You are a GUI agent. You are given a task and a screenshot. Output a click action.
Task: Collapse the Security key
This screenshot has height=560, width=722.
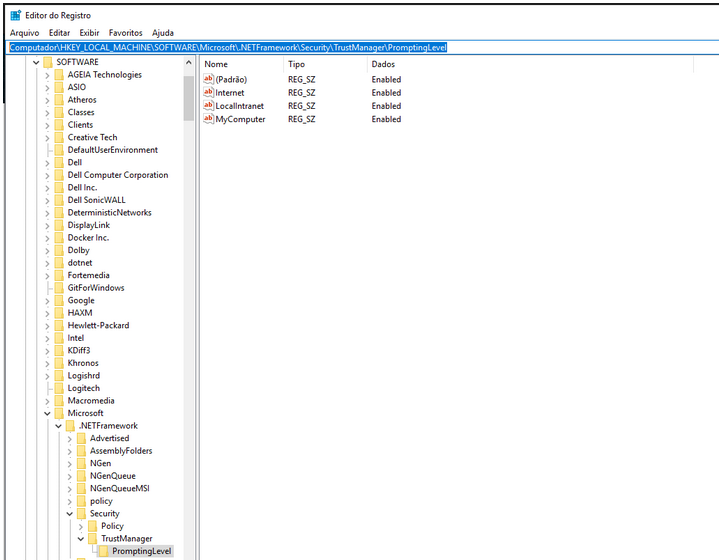pos(70,513)
